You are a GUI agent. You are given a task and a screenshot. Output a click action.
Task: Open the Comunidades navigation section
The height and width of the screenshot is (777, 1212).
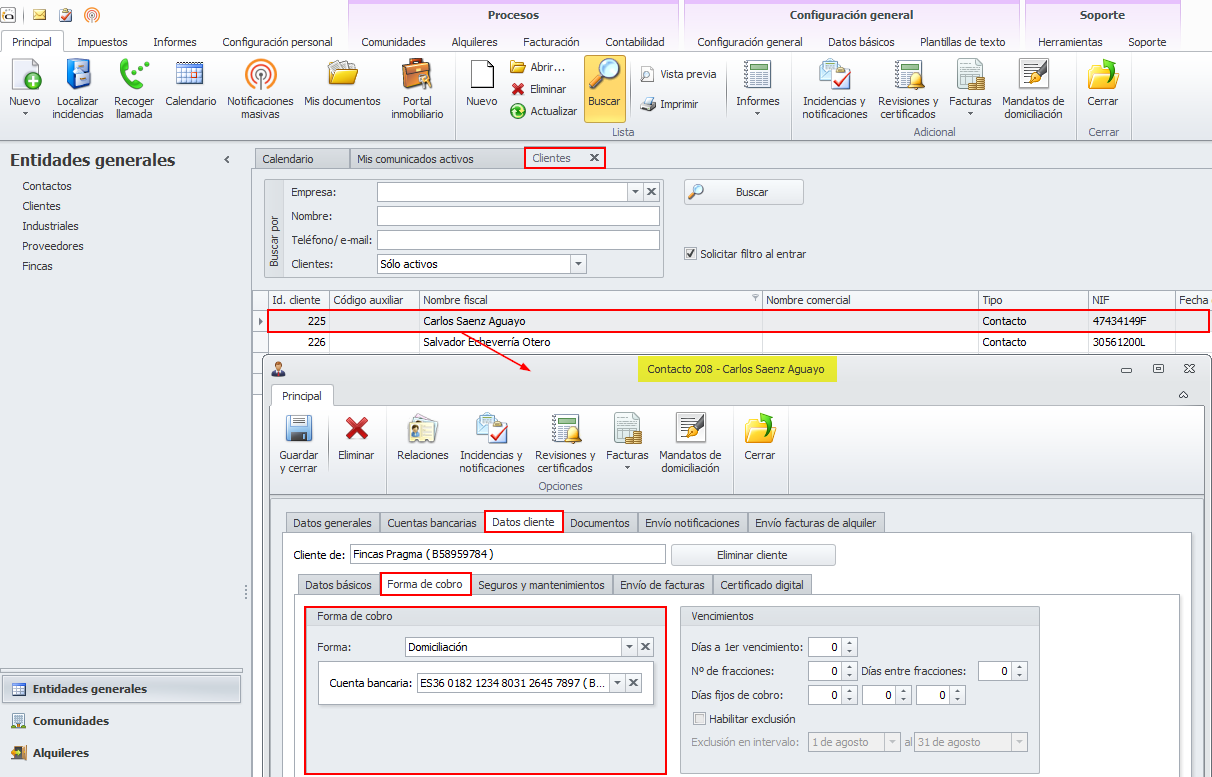click(x=121, y=721)
